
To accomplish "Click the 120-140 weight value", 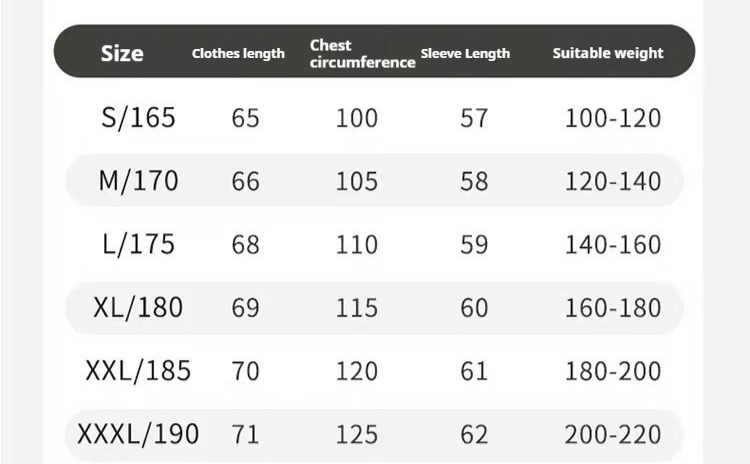I will [613, 181].
